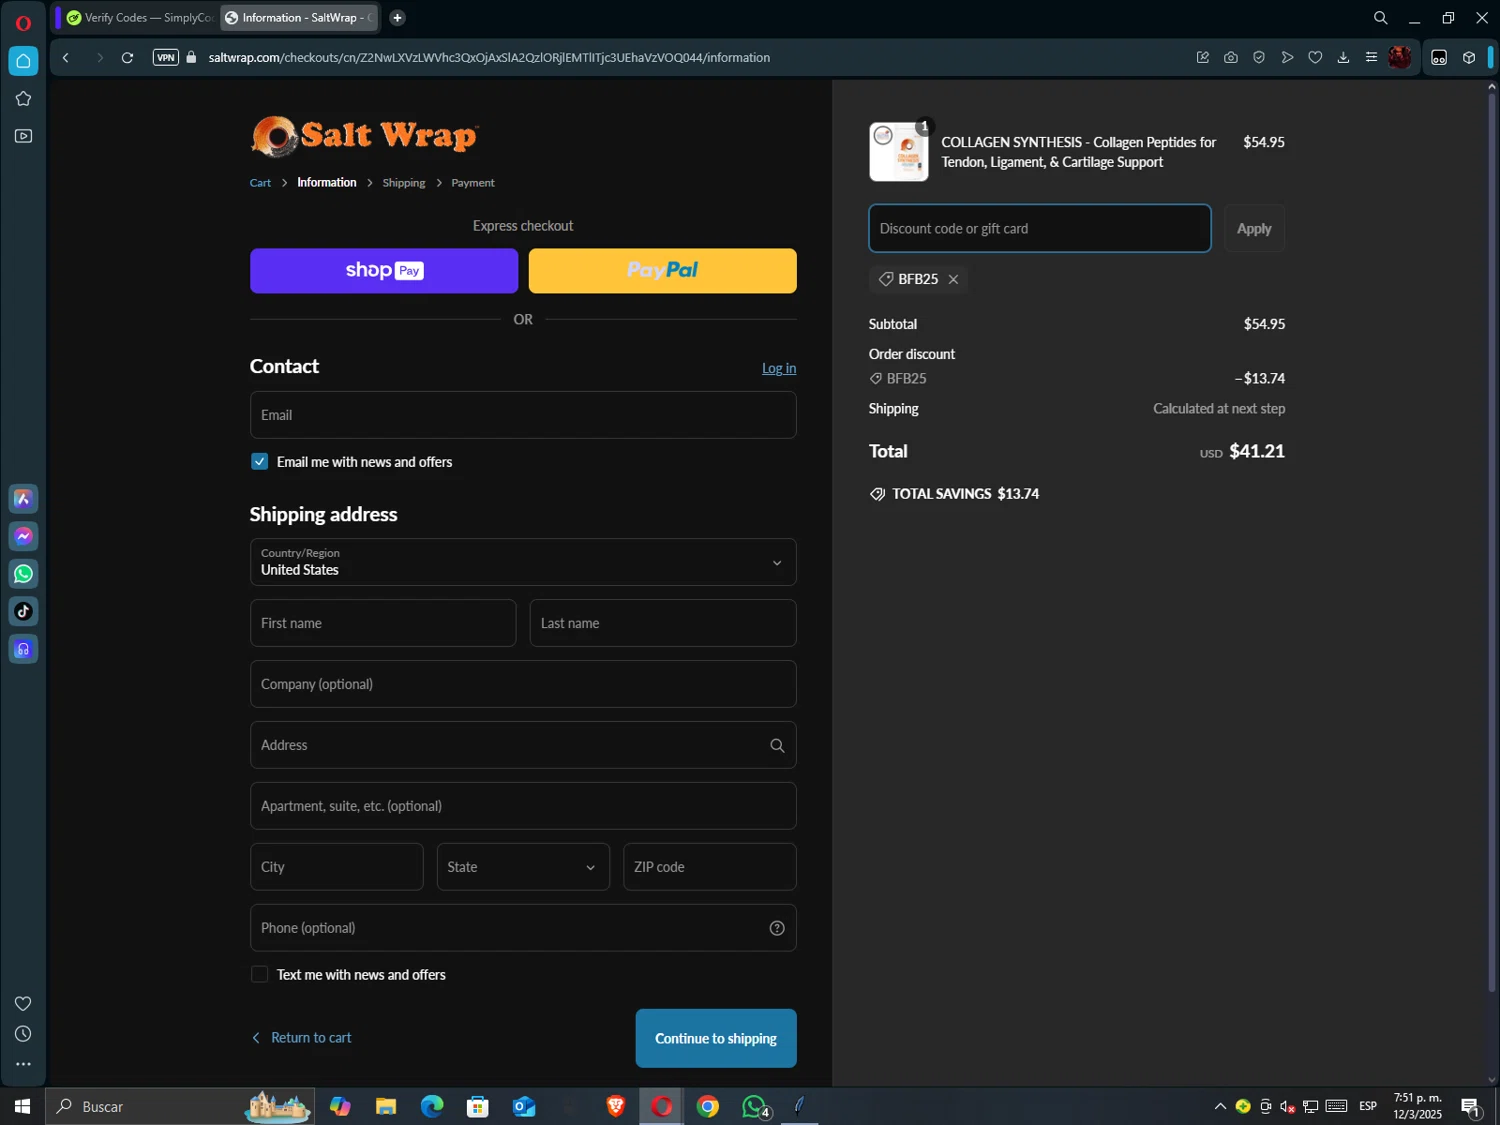The width and height of the screenshot is (1500, 1125).
Task: Click the Collagen Synthesis product thumbnail
Action: (x=899, y=152)
